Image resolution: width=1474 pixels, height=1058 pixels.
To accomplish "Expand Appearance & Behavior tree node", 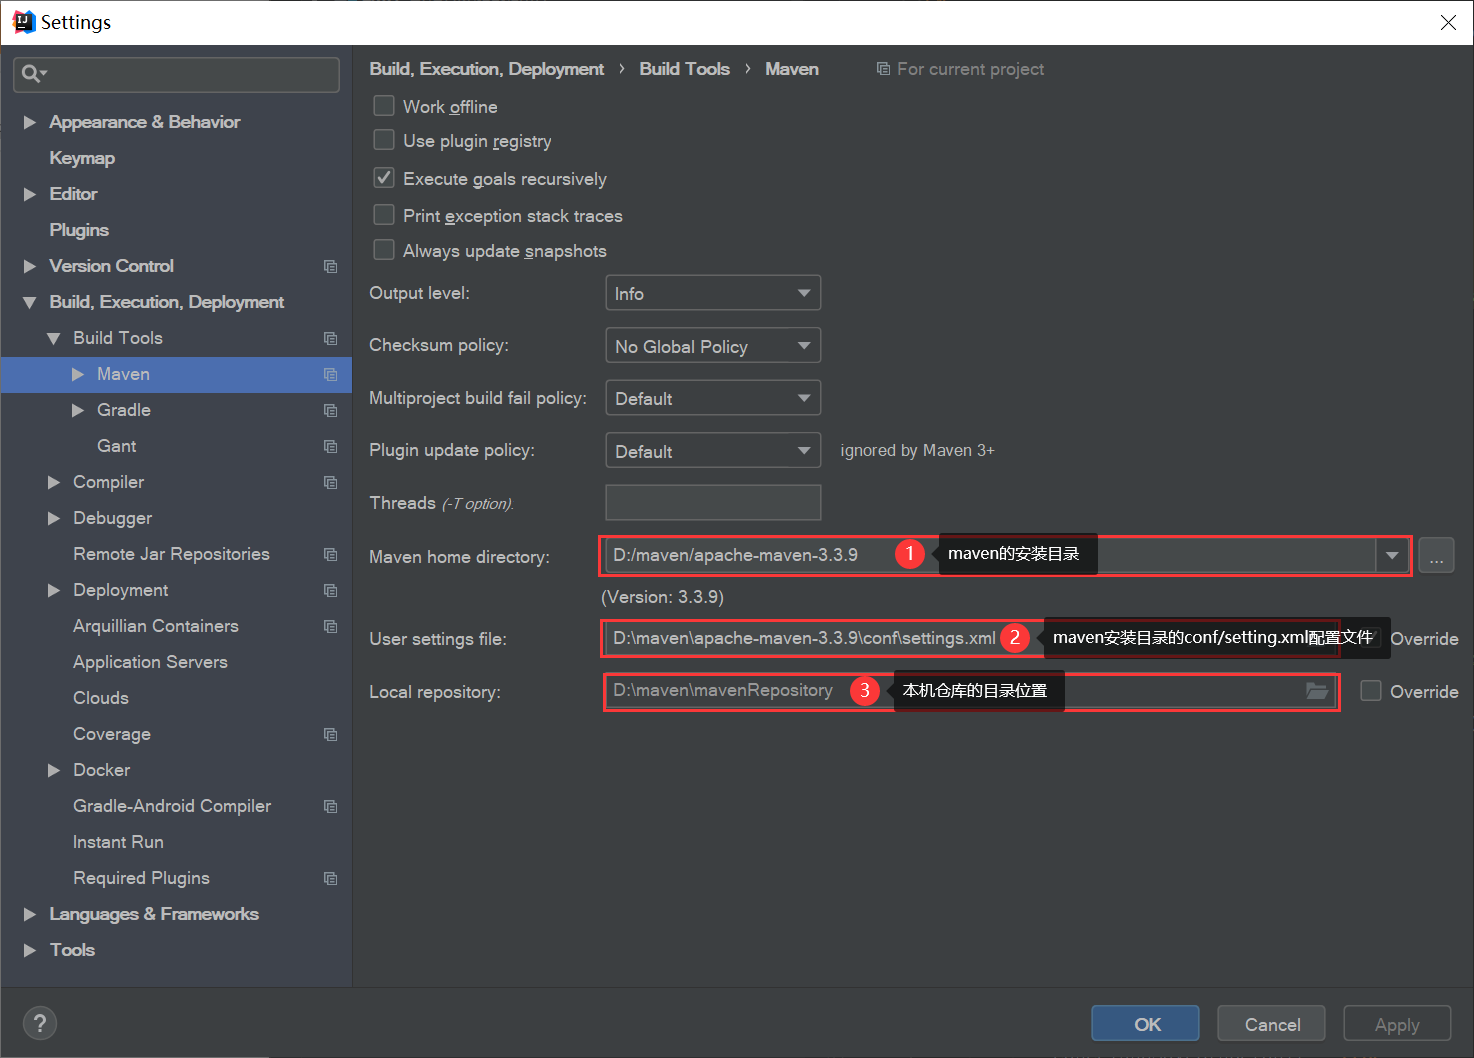I will tap(30, 122).
